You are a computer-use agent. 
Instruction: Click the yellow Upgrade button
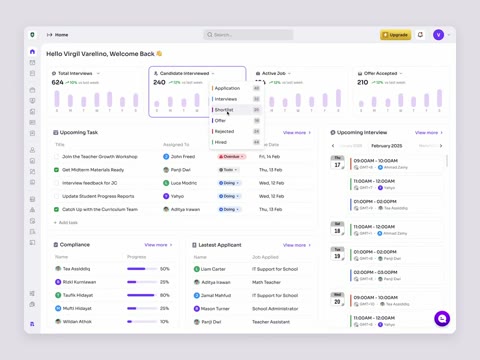[395, 35]
